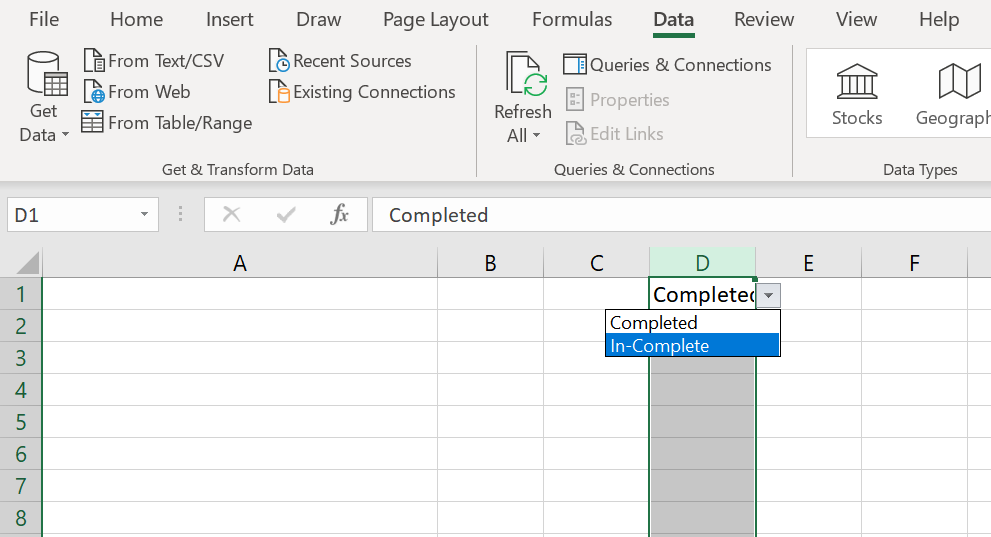The width and height of the screenshot is (991, 537).
Task: Switch to the Formulas tab
Action: pyautogui.click(x=572, y=20)
